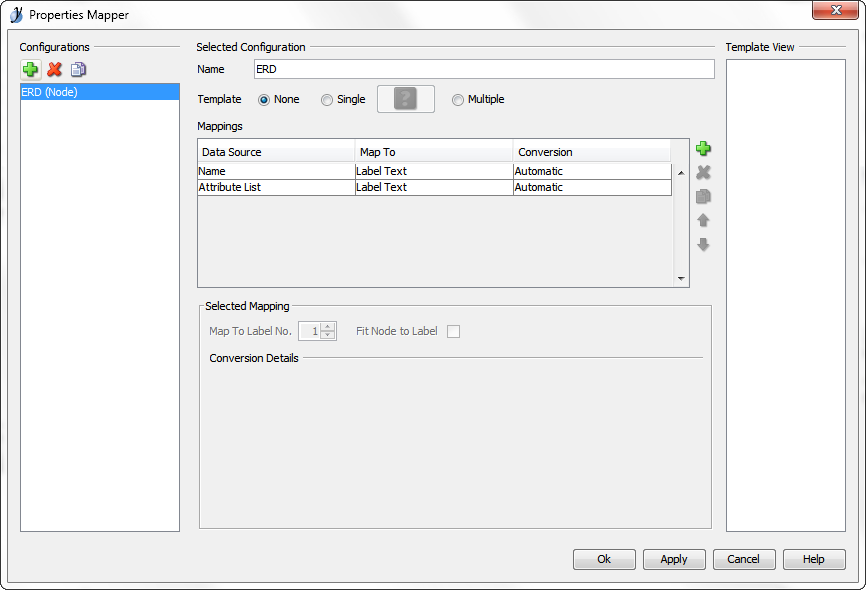Add a new configuration with green plus
The width and height of the screenshot is (866, 590).
pos(30,69)
